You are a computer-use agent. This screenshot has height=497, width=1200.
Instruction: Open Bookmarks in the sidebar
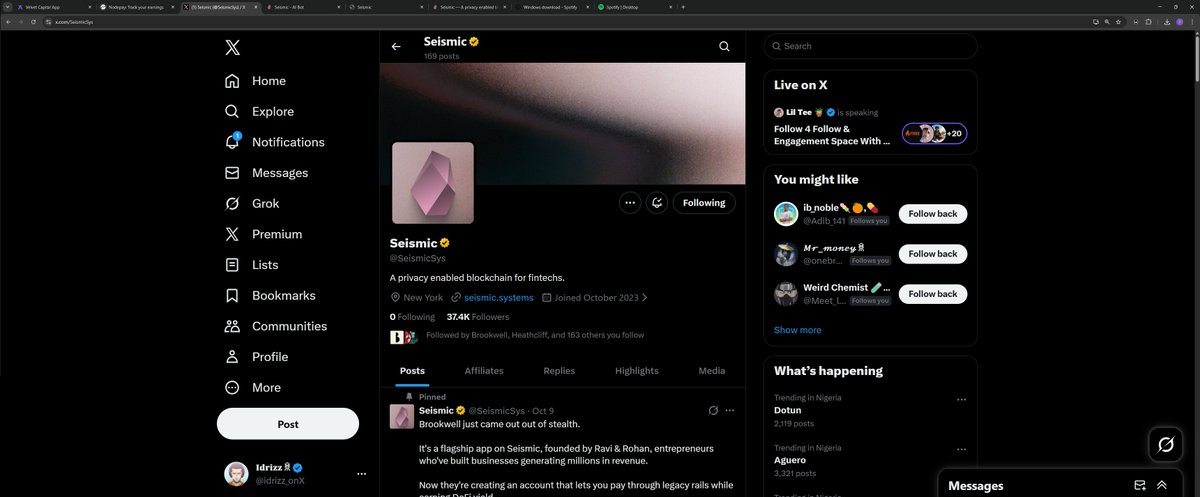pos(270,296)
